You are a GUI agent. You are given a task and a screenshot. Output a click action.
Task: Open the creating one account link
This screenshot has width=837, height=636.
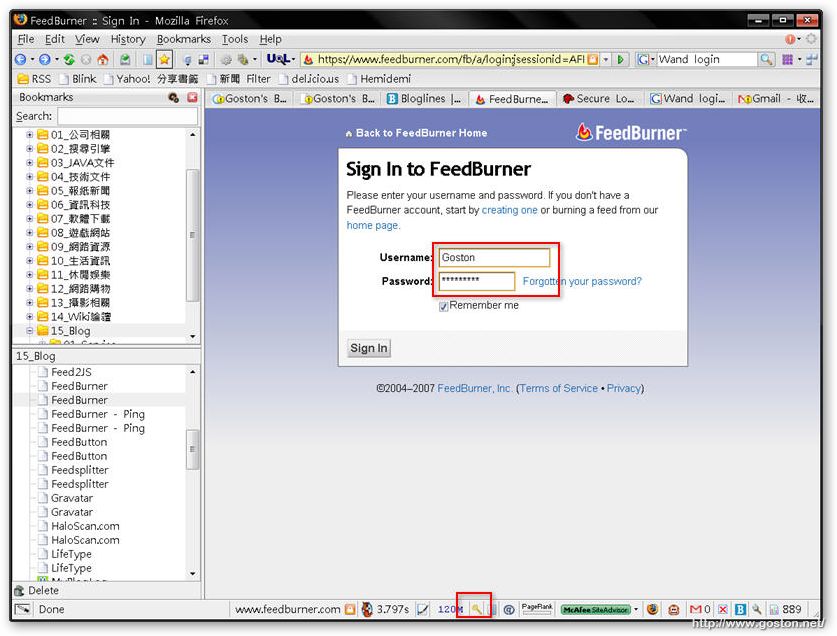(509, 210)
